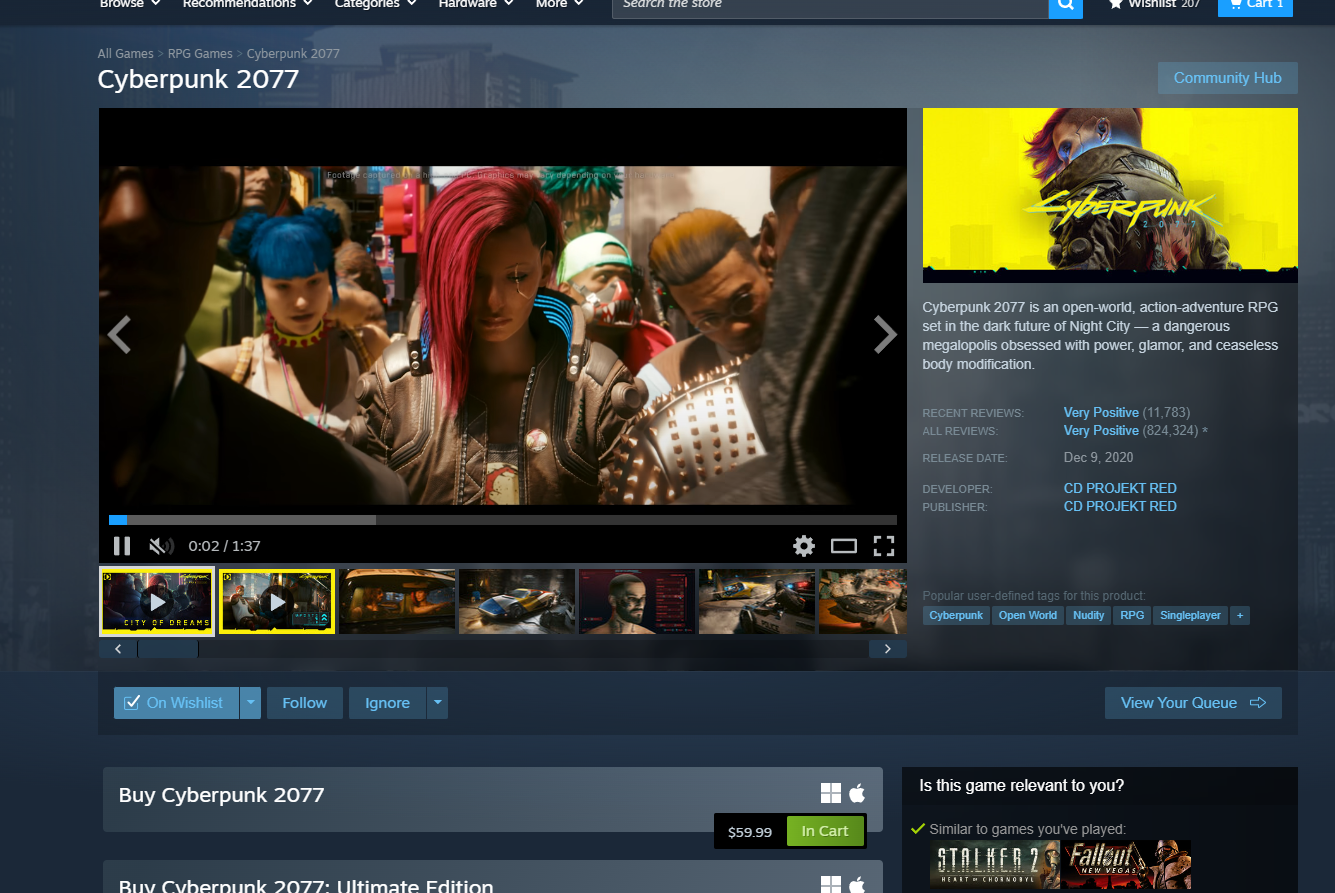This screenshot has width=1335, height=893.
Task: Expand the wishlist dropdown arrow
Action: point(251,703)
